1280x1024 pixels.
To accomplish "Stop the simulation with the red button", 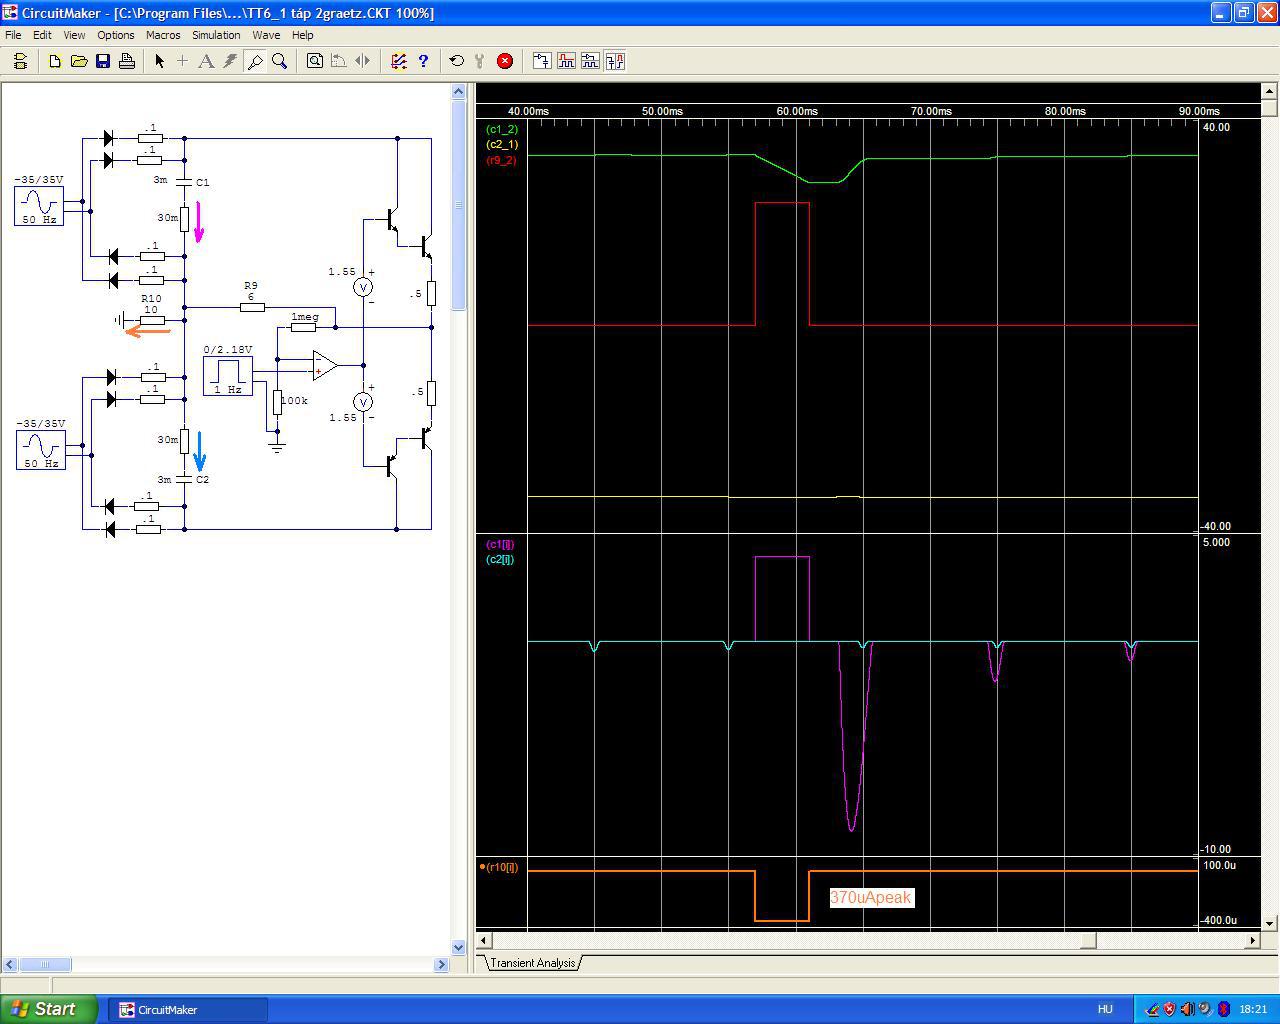I will tap(505, 61).
